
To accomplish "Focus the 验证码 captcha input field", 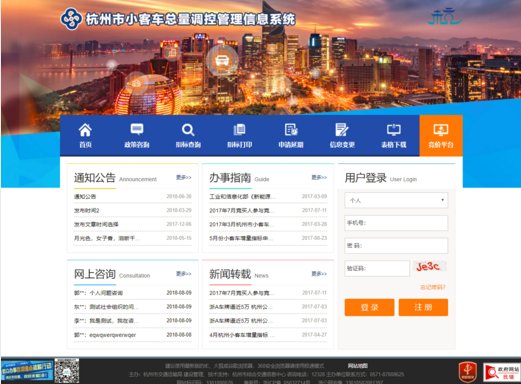I will point(377,268).
